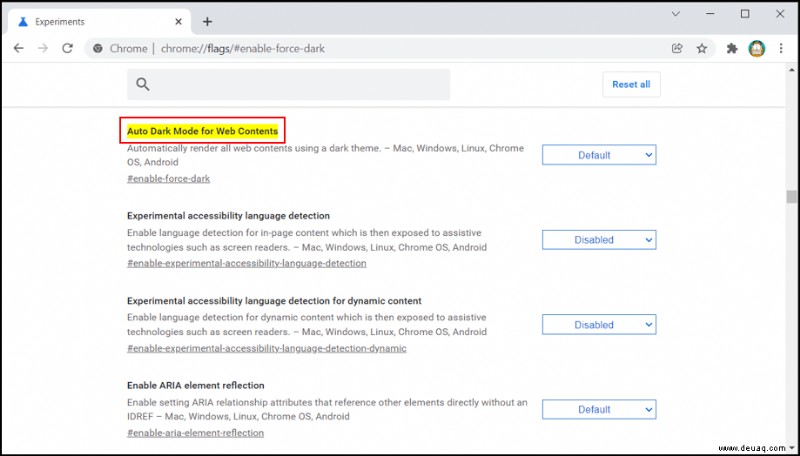Click the forward navigation arrow
The width and height of the screenshot is (800, 456).
click(43, 48)
